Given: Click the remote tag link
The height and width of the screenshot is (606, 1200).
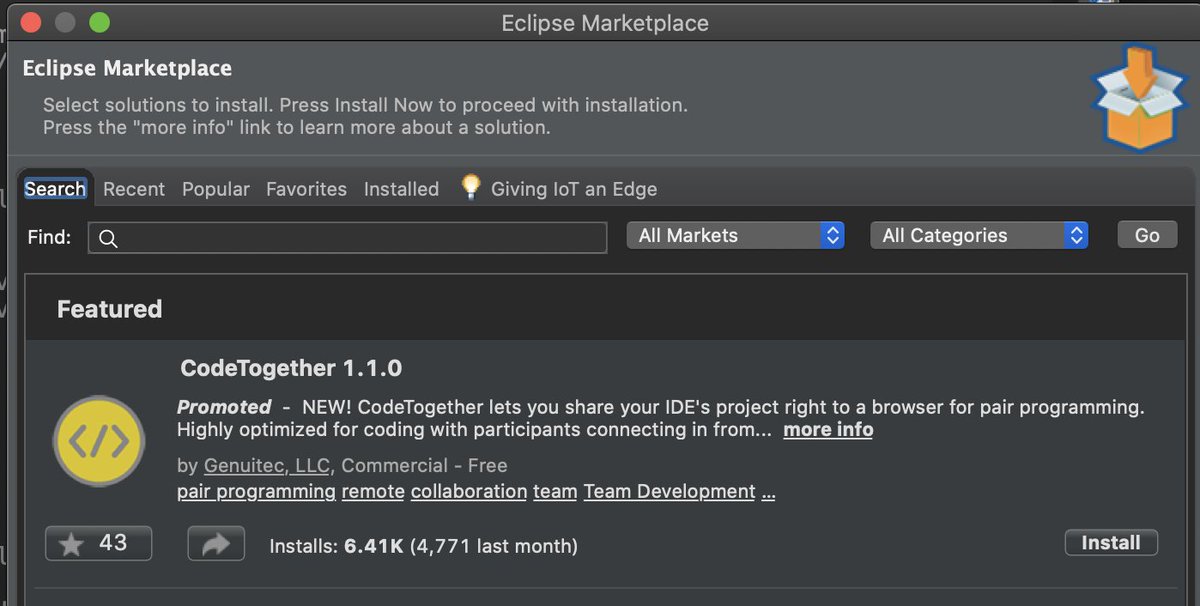Looking at the screenshot, I should click(373, 492).
